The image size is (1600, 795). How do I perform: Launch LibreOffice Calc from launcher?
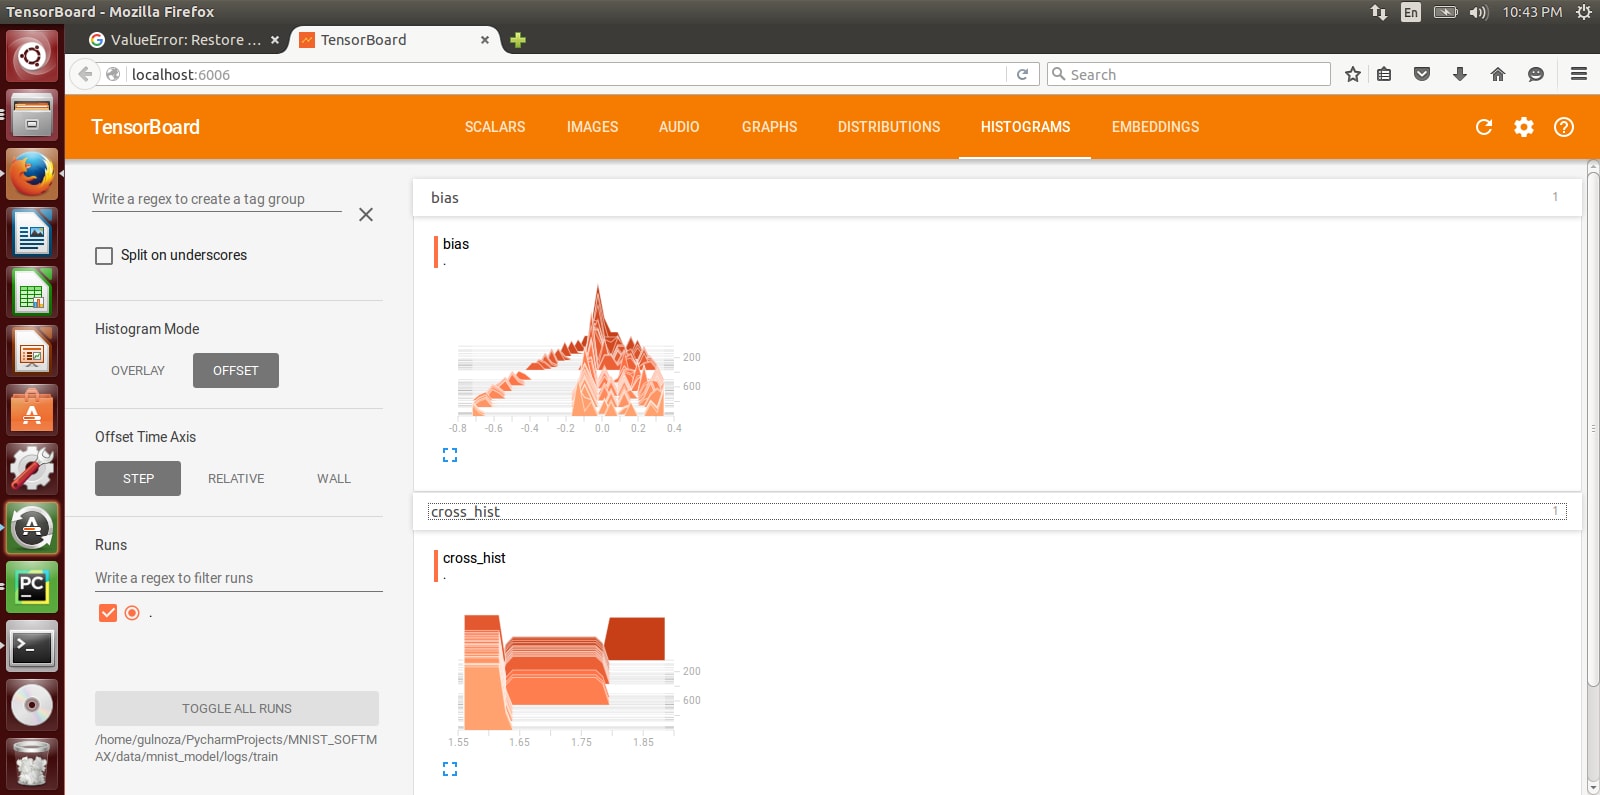32,293
